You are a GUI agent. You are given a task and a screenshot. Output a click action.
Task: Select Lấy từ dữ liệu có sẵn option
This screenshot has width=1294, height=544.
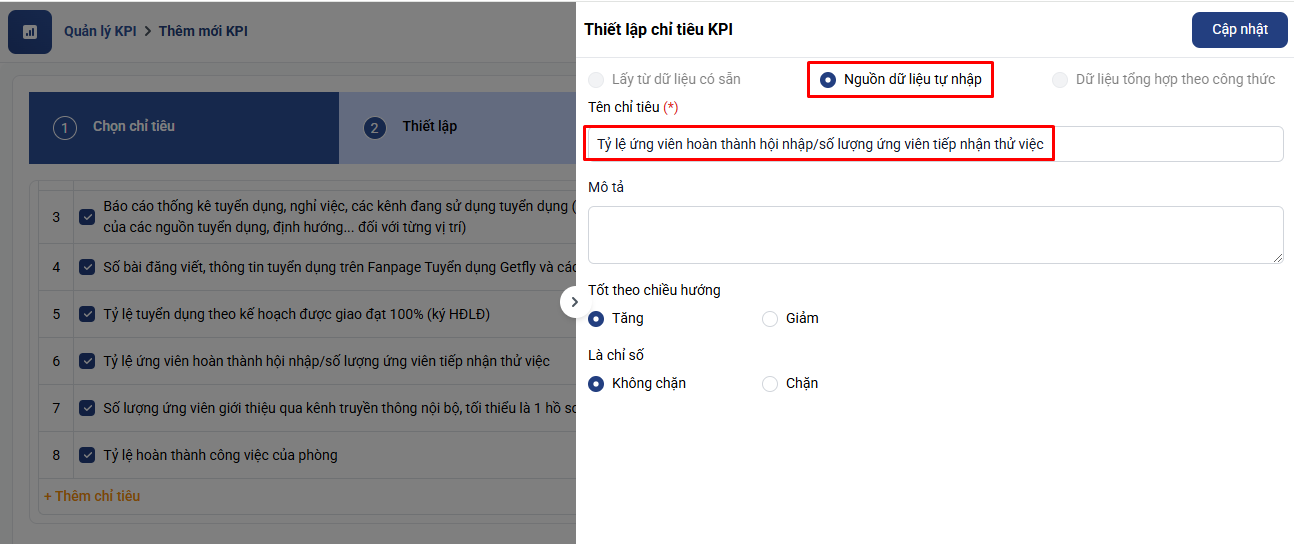597,80
